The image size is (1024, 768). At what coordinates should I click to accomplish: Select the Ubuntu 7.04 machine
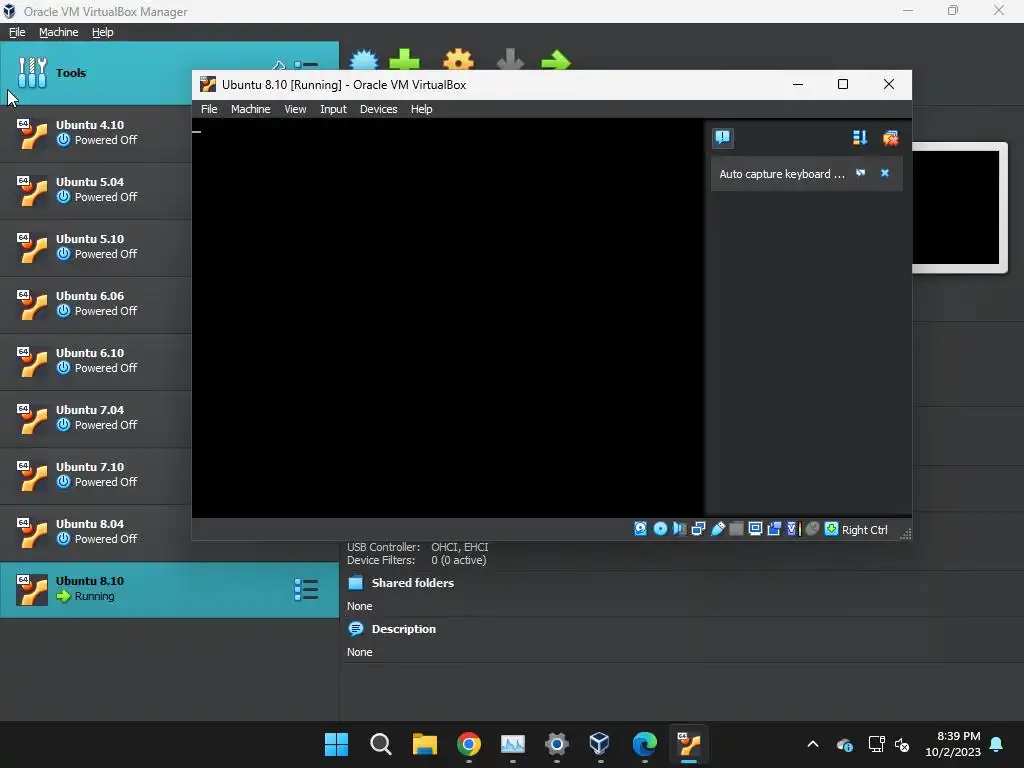(x=96, y=417)
